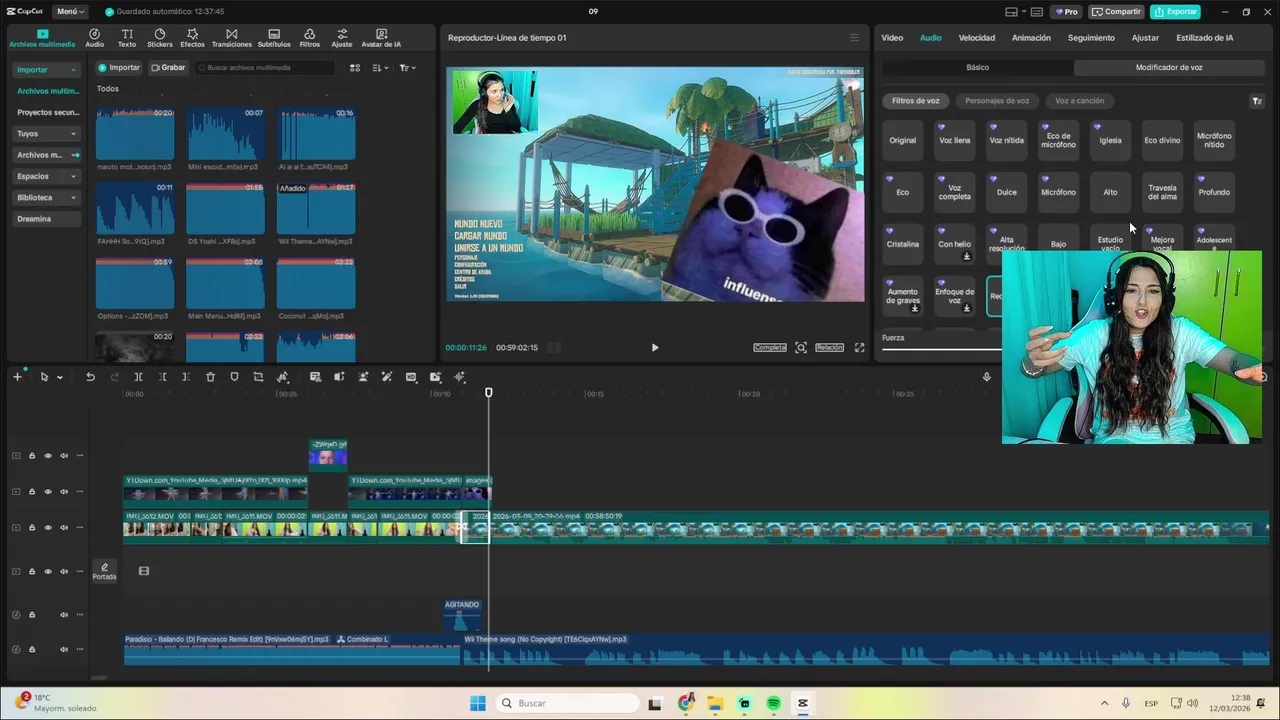The image size is (1280, 720).
Task: Click the cover frame icon beside Portada
Action: (x=144, y=571)
